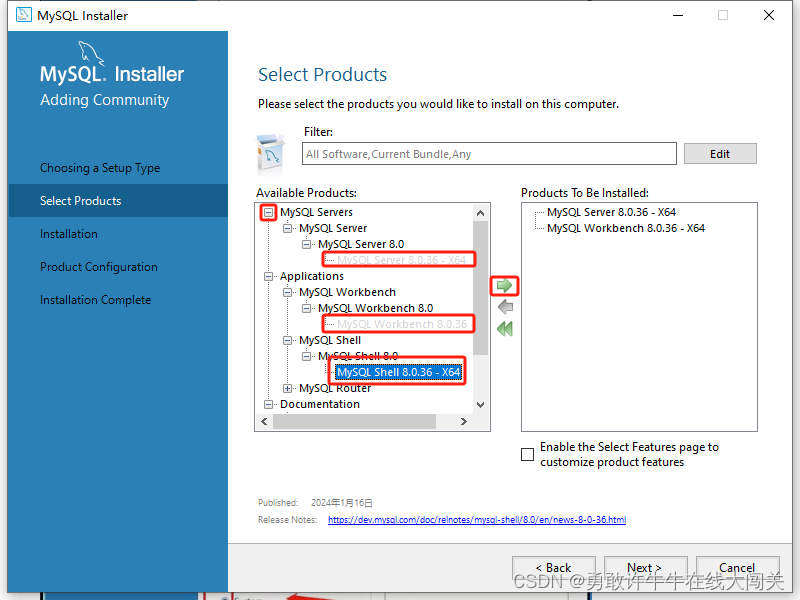Click the tree's scroll right arrow
The height and width of the screenshot is (600, 800).
point(463,421)
